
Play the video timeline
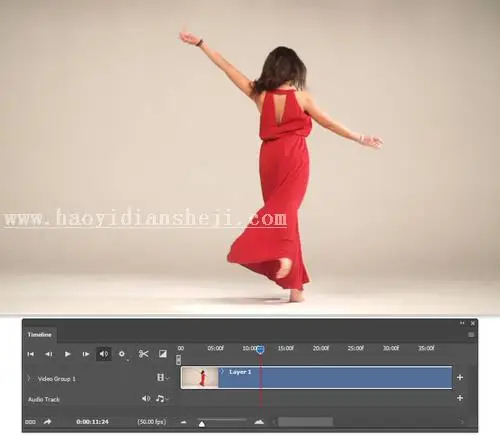[x=67, y=354]
